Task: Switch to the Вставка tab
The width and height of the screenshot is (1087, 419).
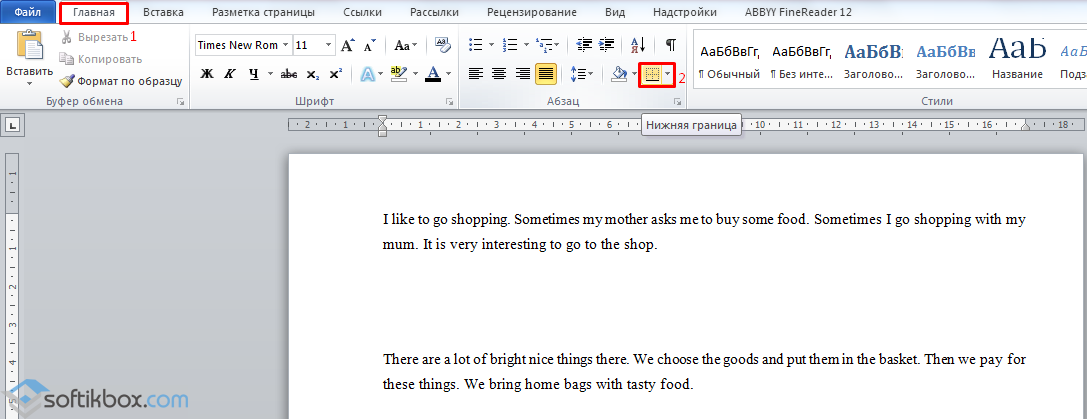Action: pos(162,13)
